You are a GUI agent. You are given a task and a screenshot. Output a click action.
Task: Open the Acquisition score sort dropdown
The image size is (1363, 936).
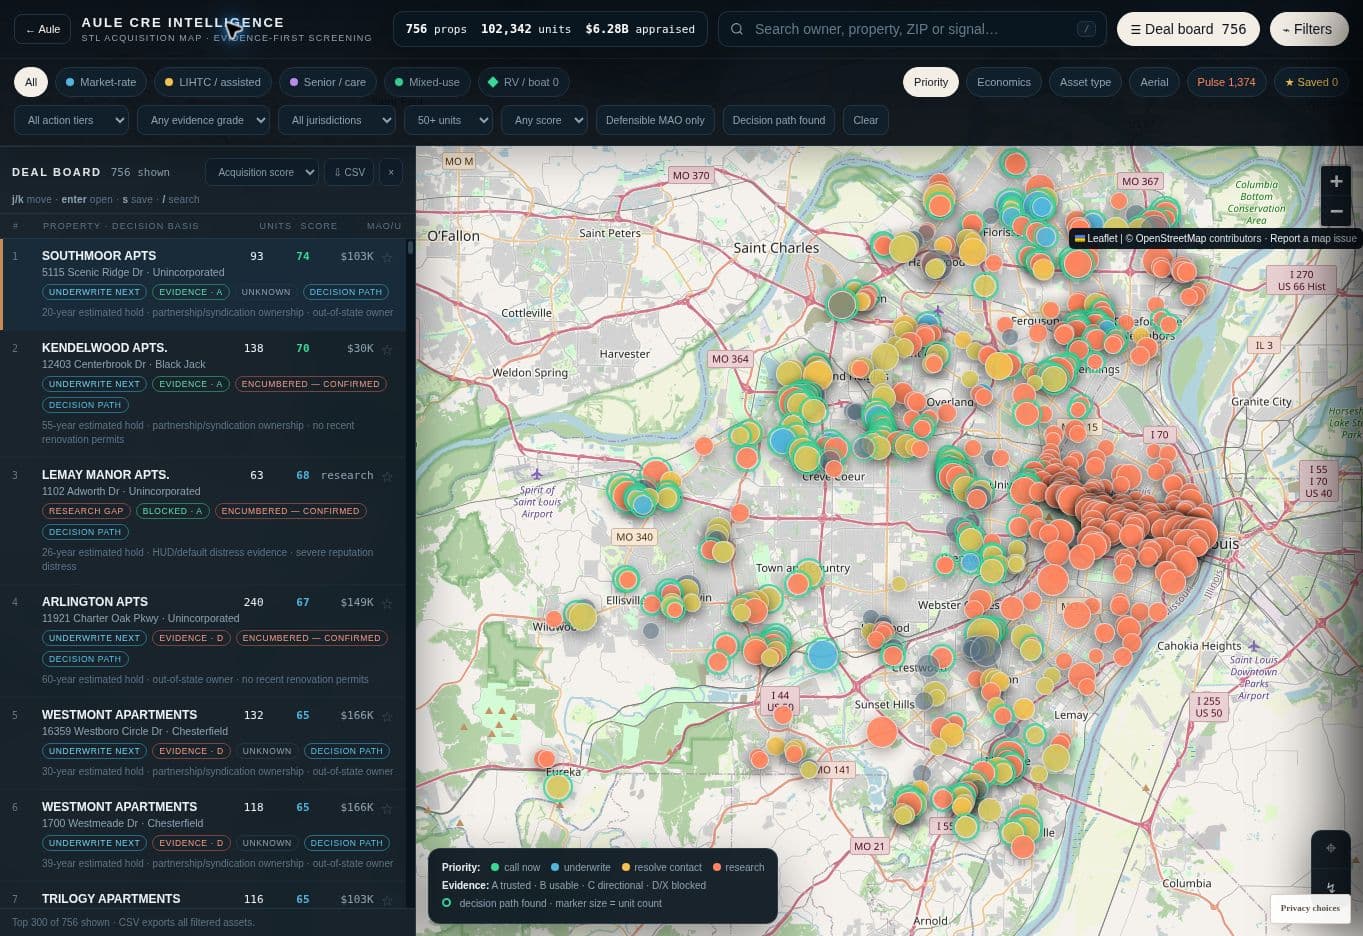[x=262, y=172]
